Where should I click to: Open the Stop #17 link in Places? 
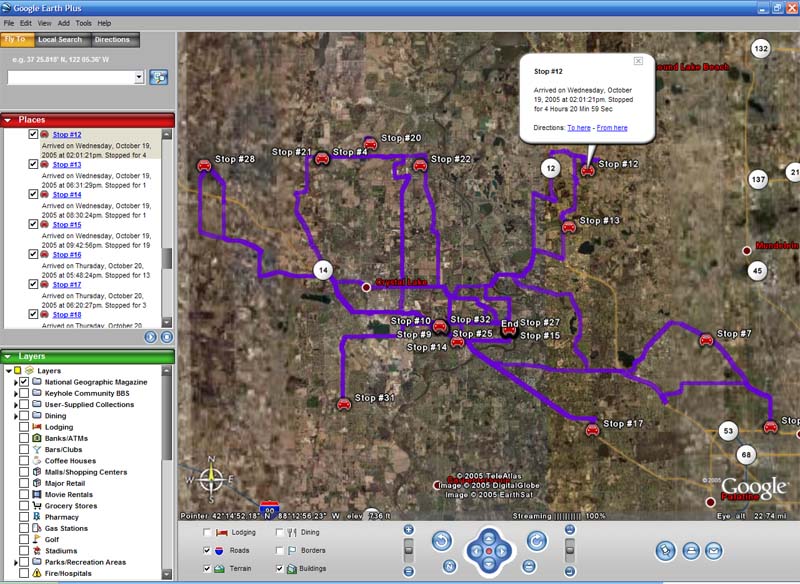click(x=67, y=285)
